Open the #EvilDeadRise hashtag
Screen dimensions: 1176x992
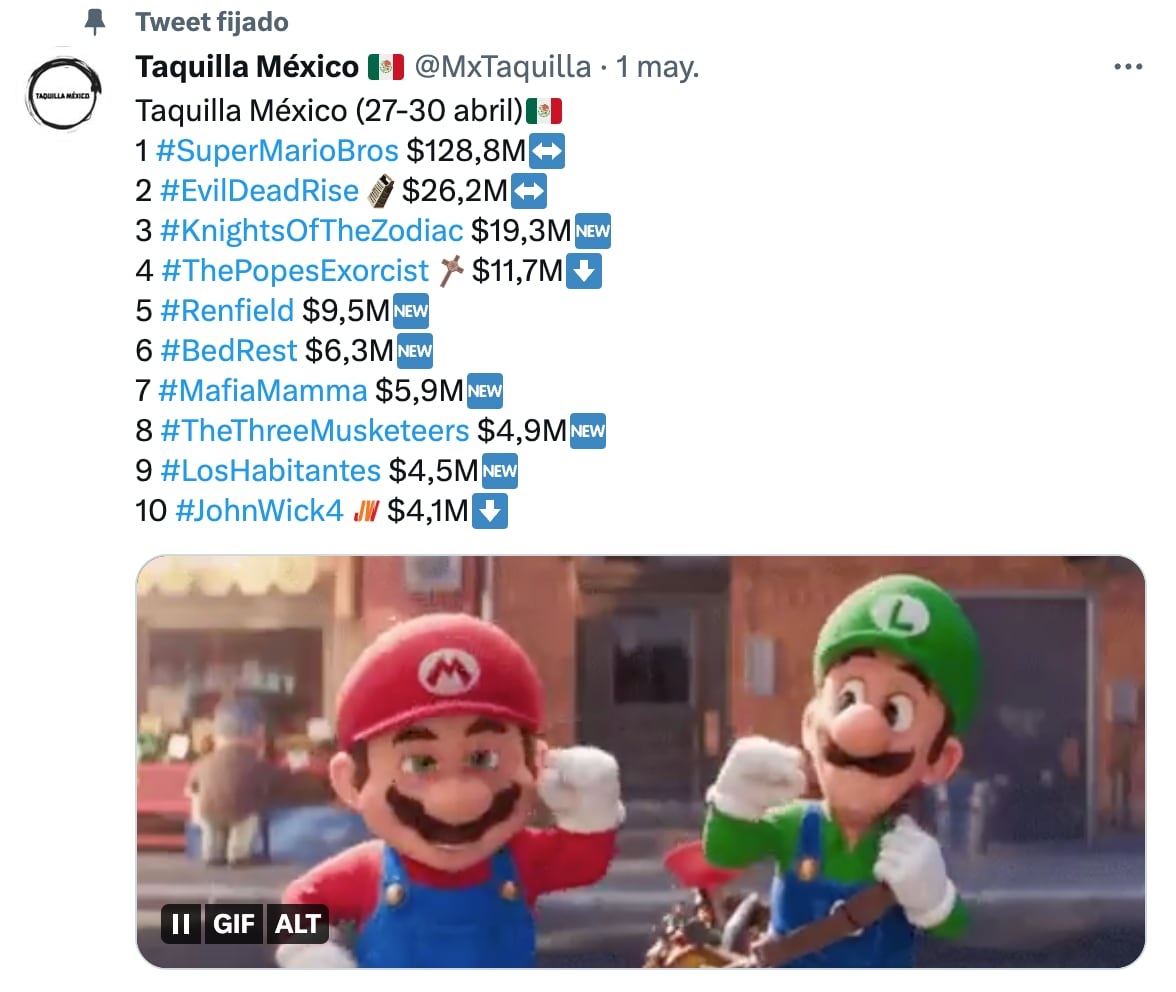coord(258,191)
